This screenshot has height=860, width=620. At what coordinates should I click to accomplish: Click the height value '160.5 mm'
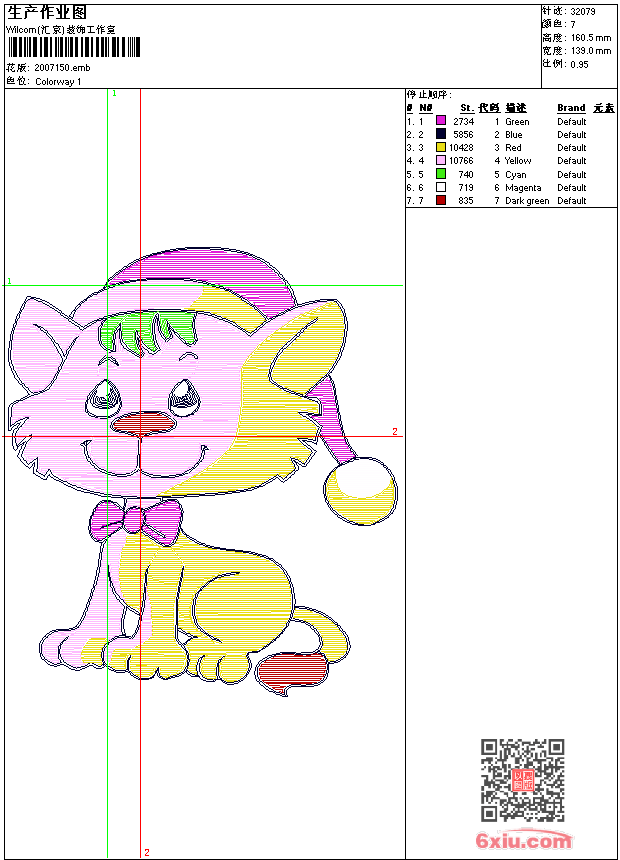(x=590, y=38)
